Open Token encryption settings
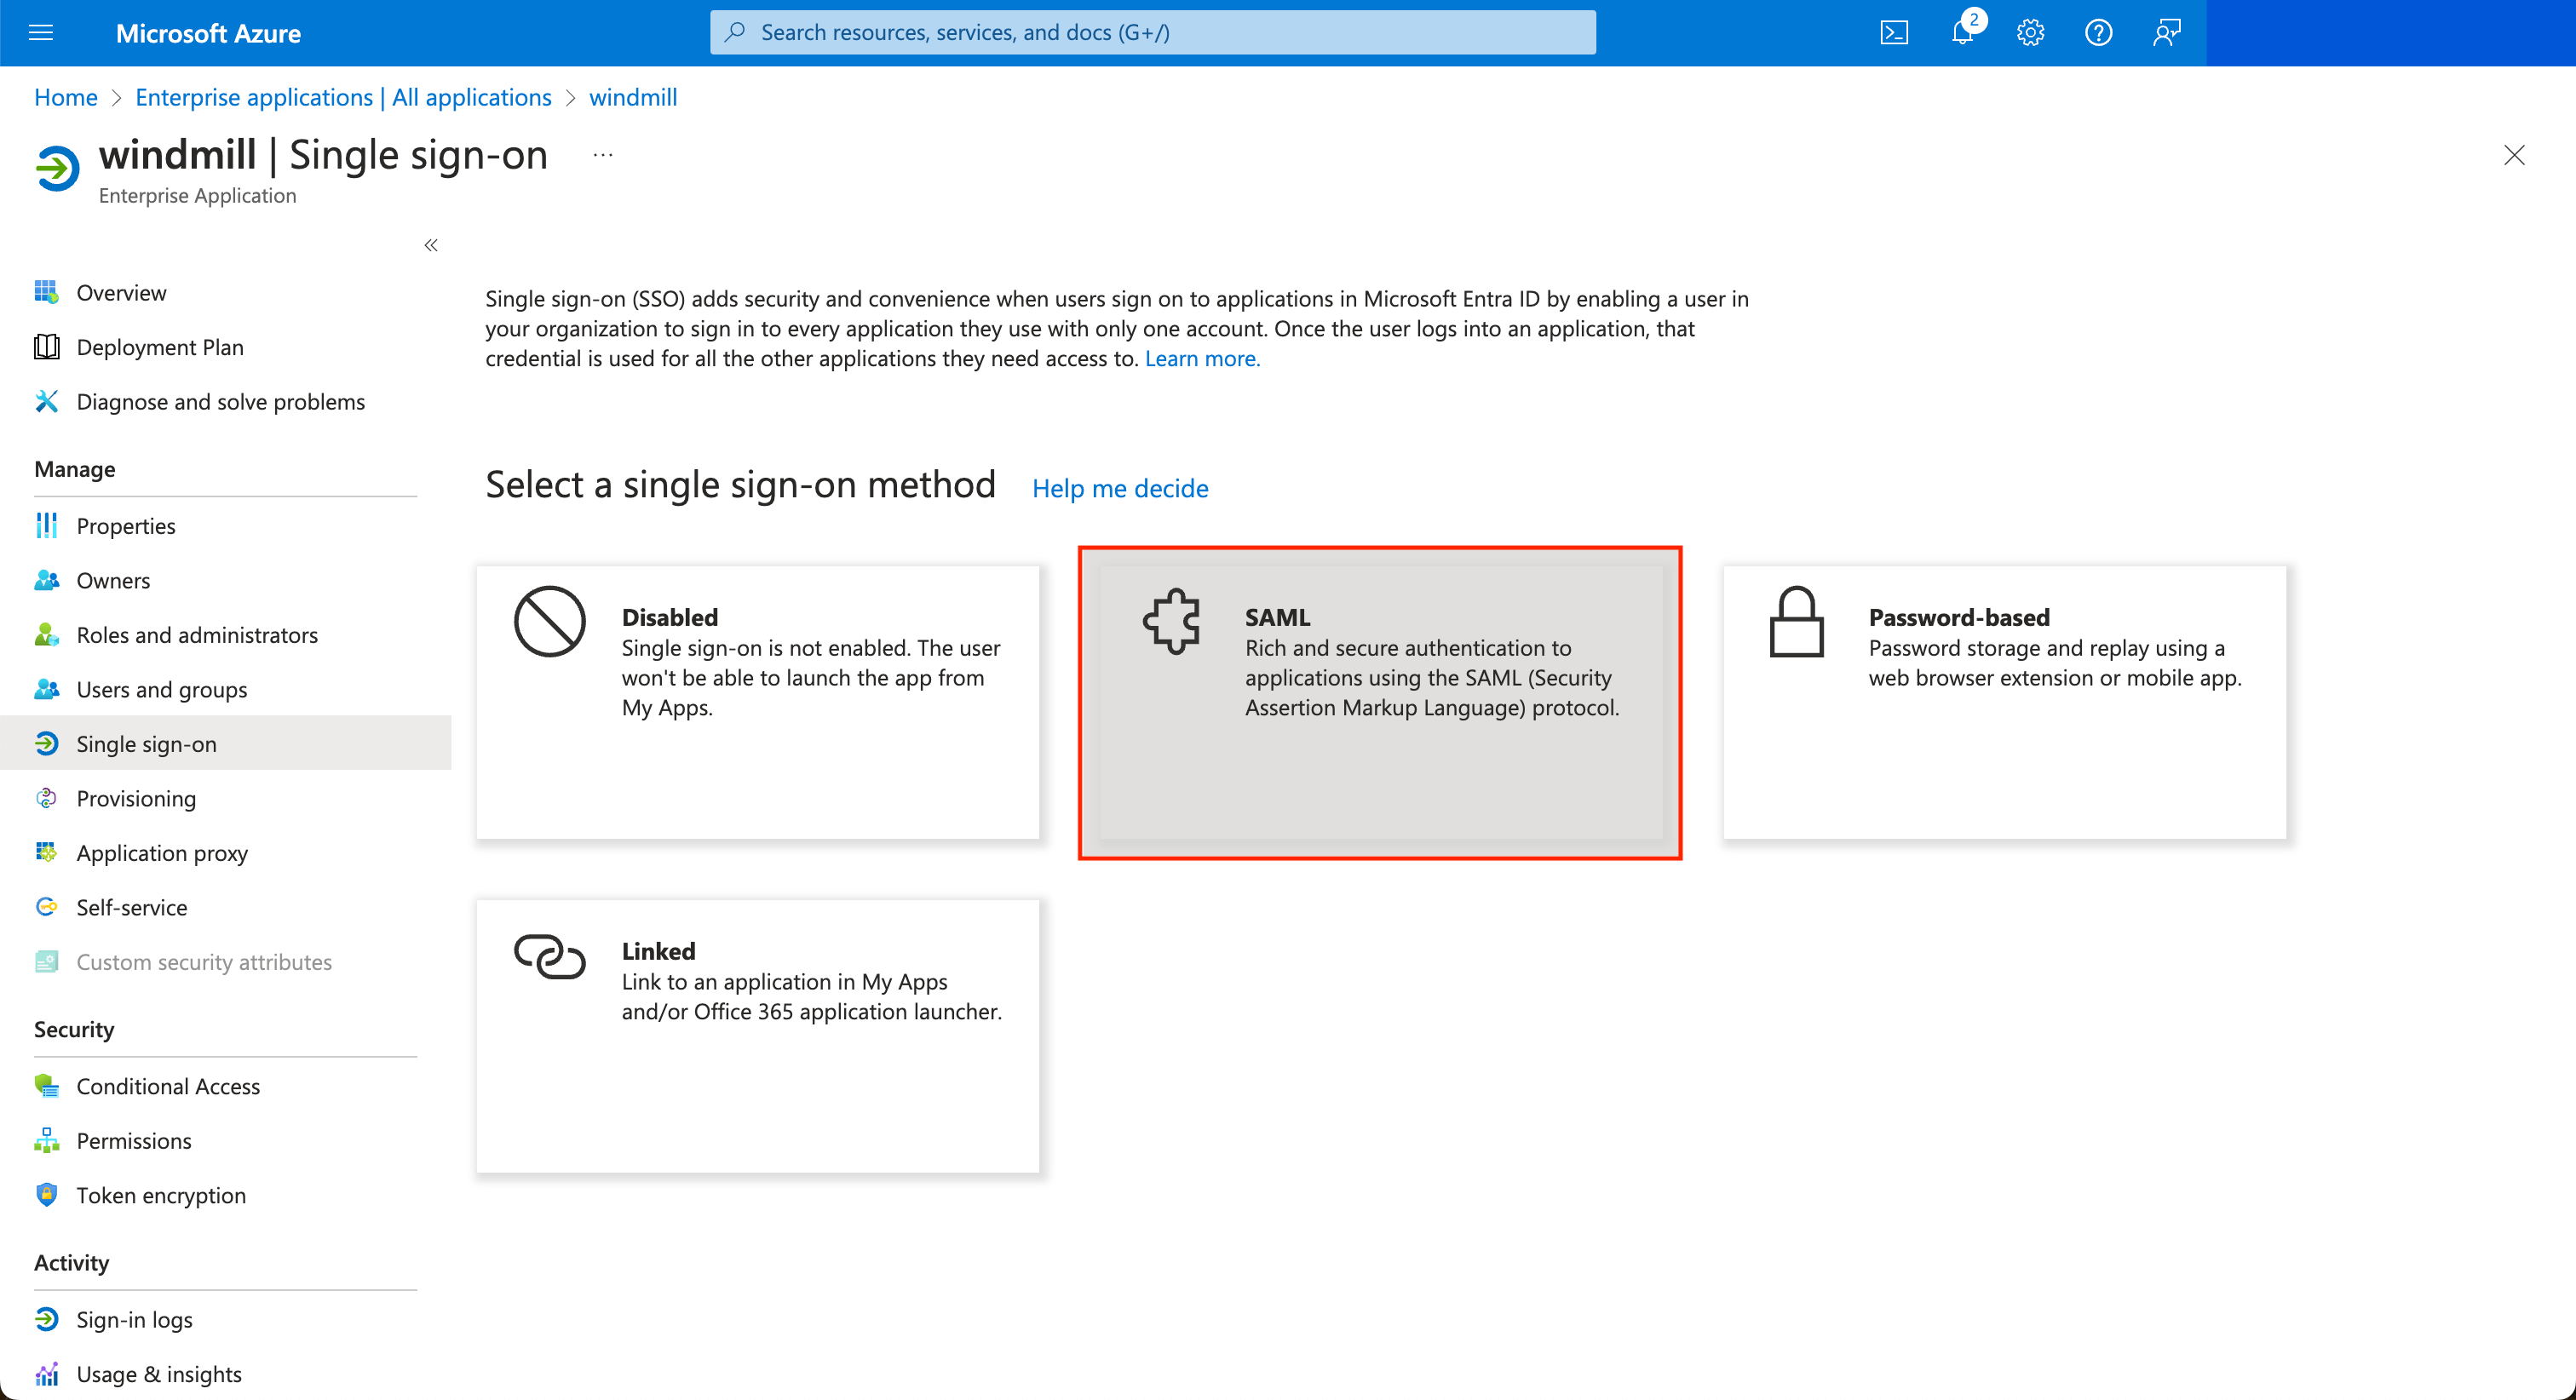The image size is (2576, 1400). [161, 1195]
